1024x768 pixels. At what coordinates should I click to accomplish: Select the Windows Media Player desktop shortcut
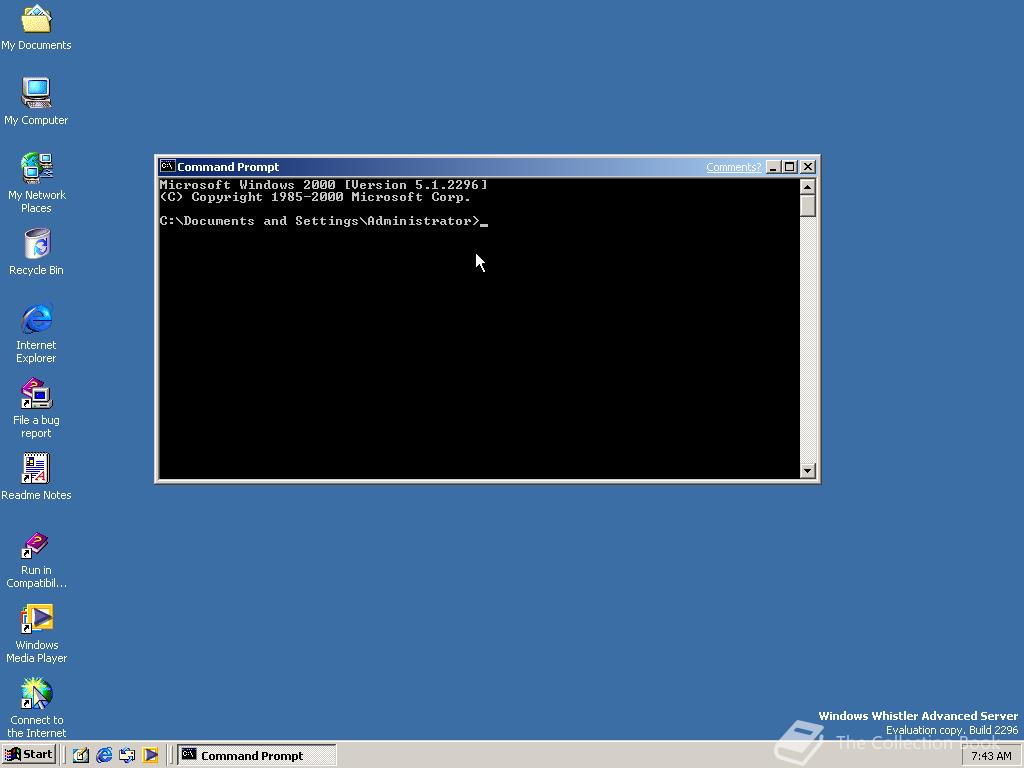[x=37, y=633]
